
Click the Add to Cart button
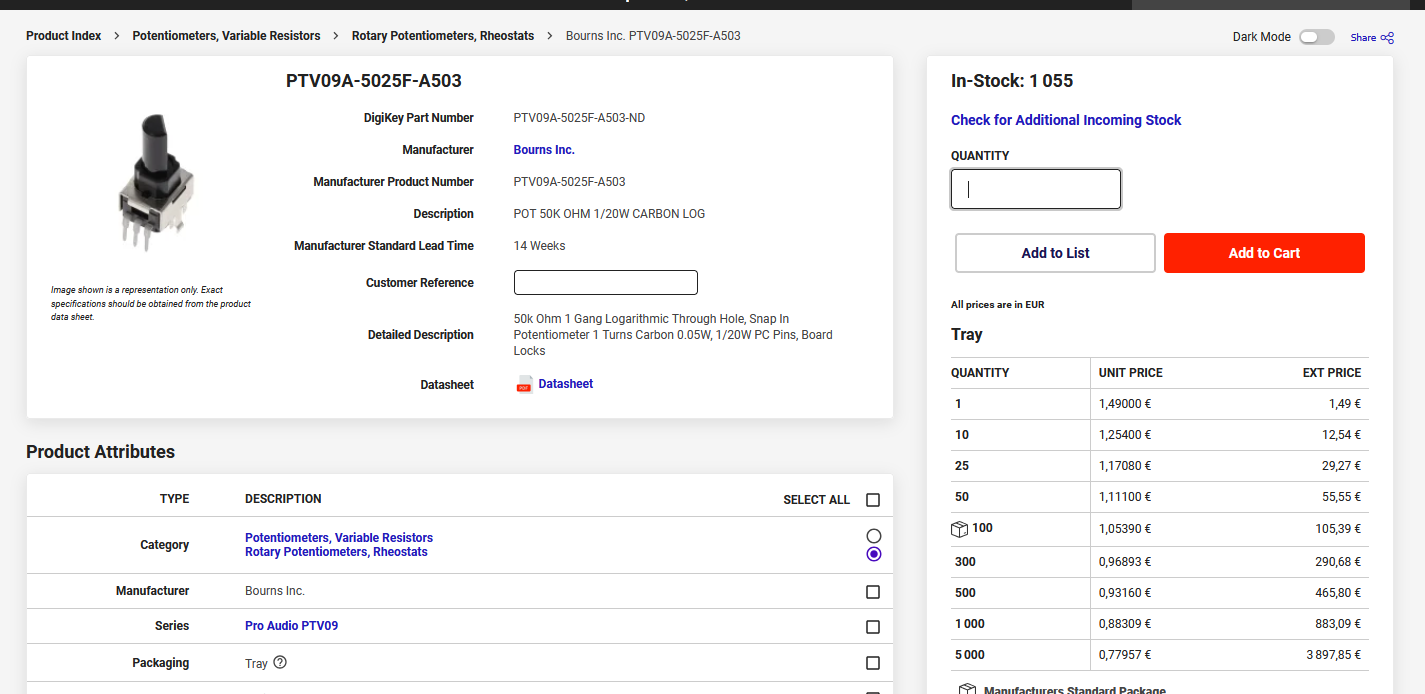coord(1264,253)
